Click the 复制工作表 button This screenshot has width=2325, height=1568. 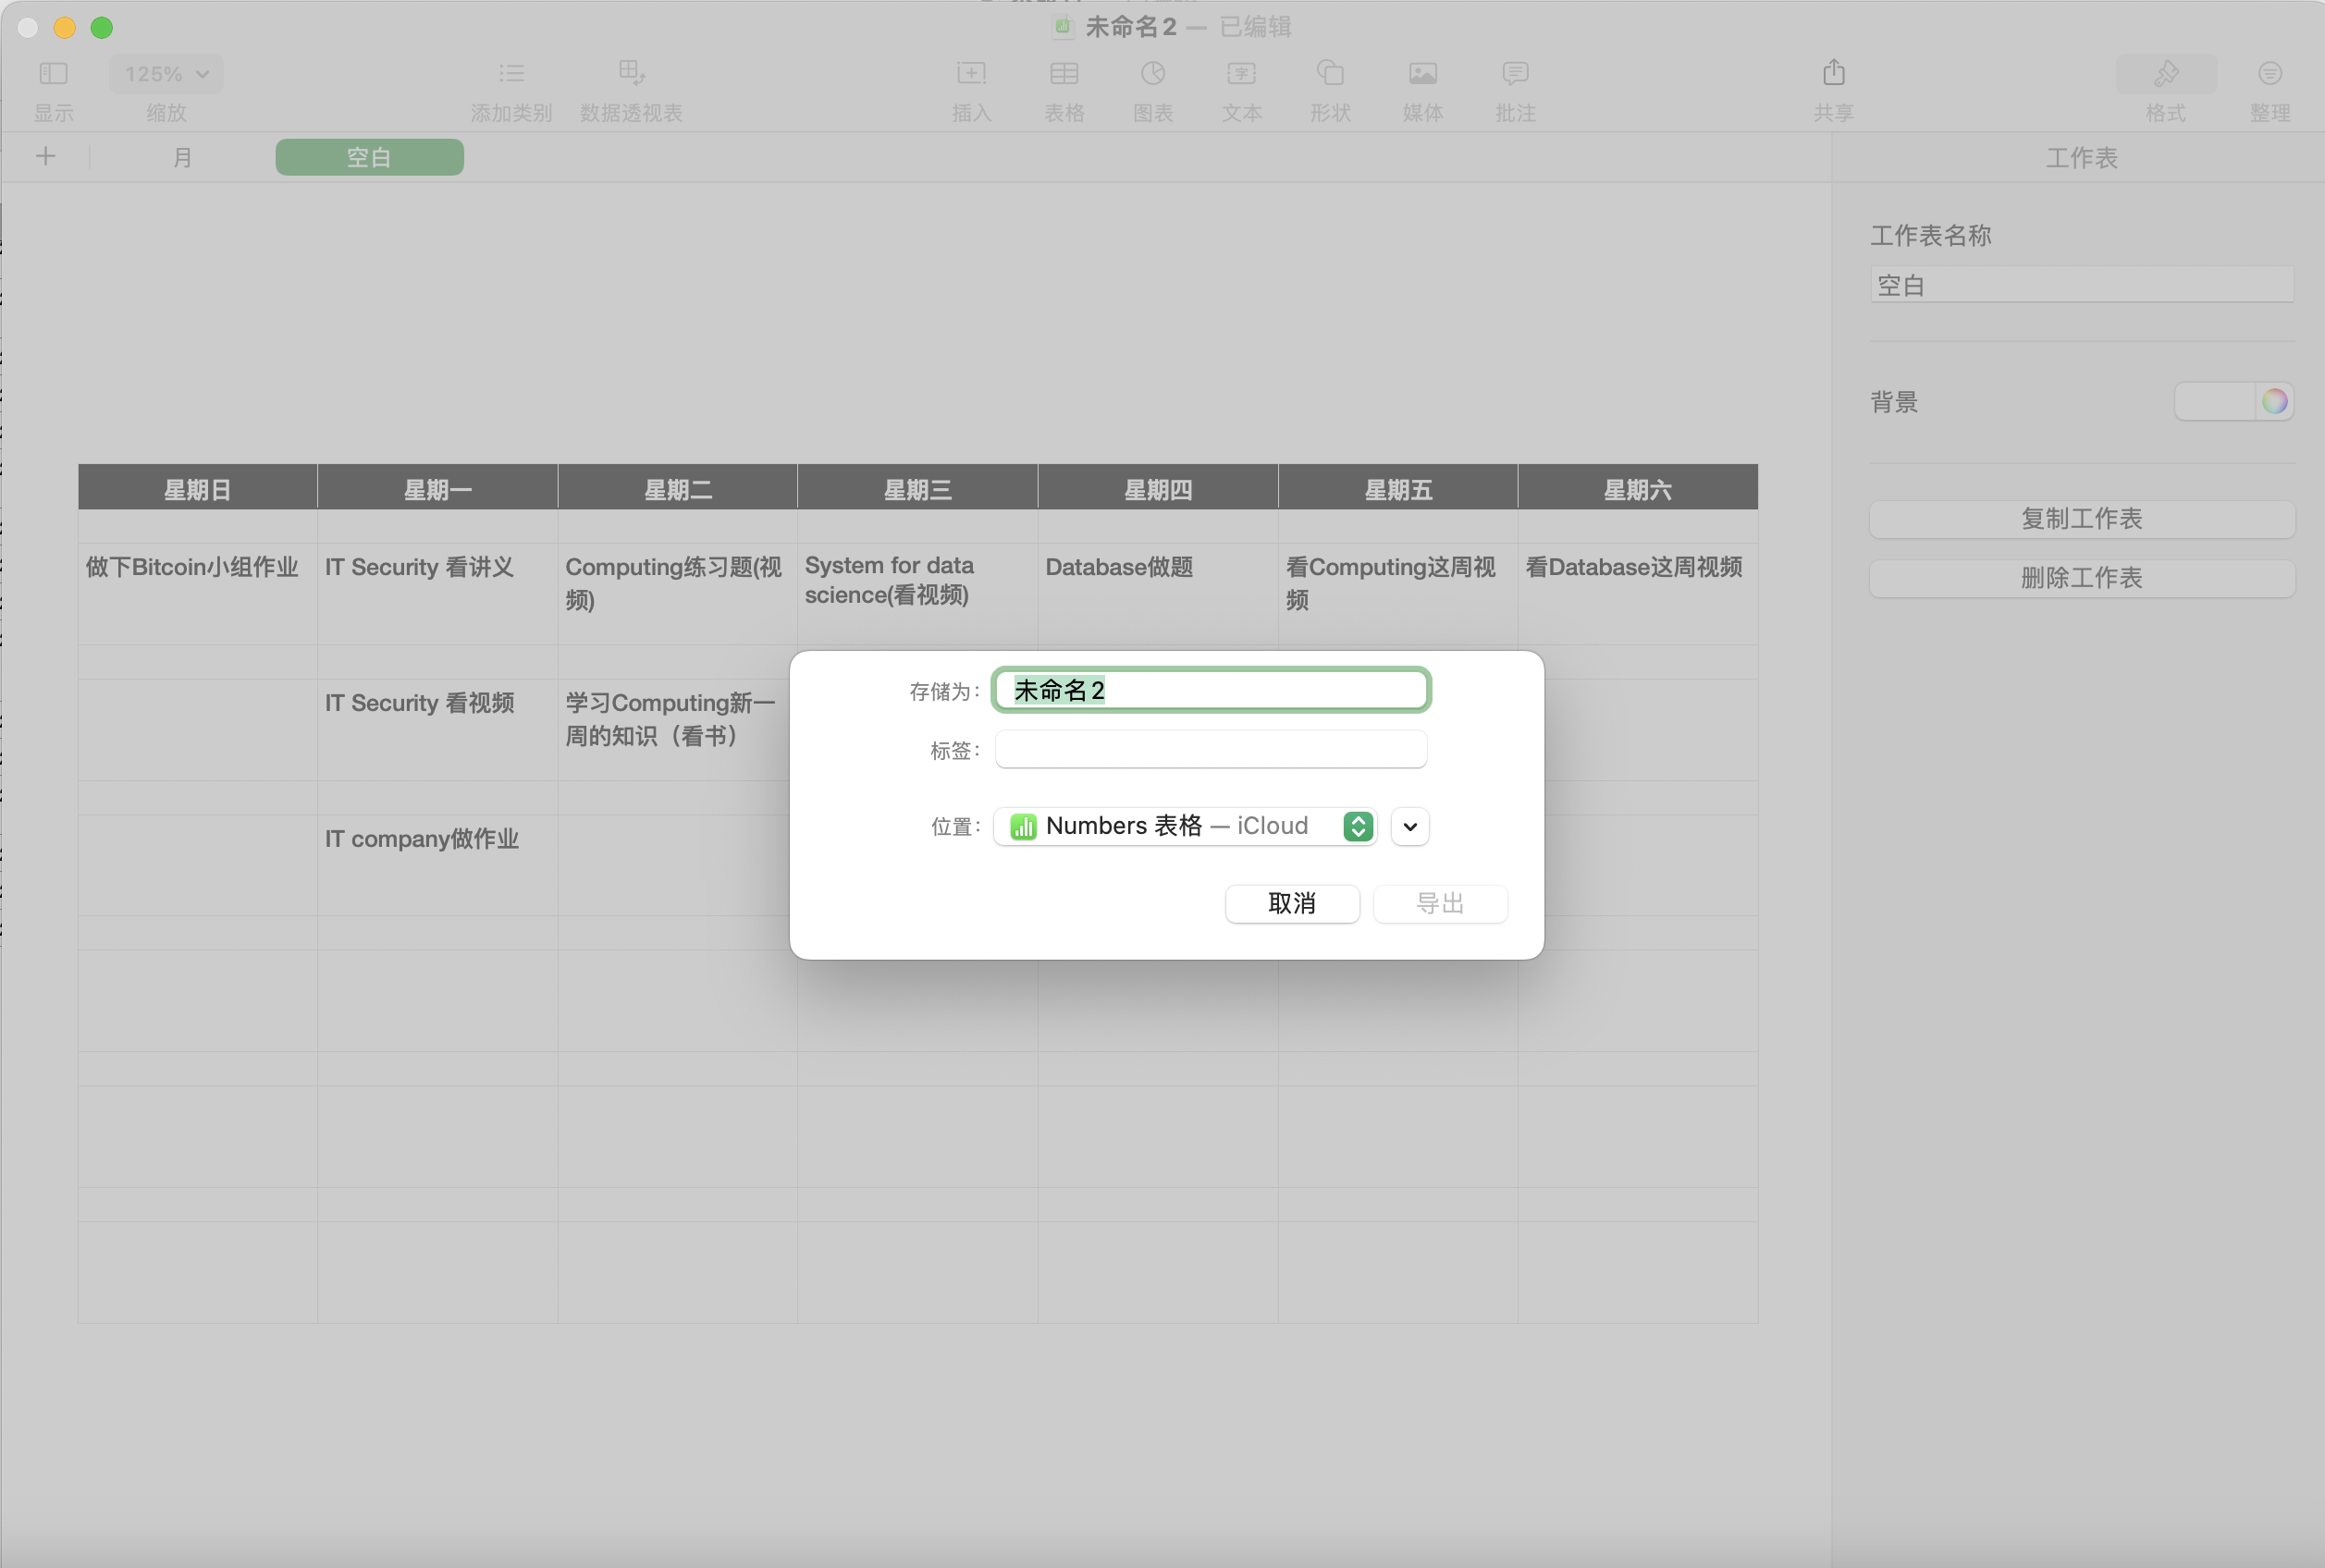(2081, 519)
